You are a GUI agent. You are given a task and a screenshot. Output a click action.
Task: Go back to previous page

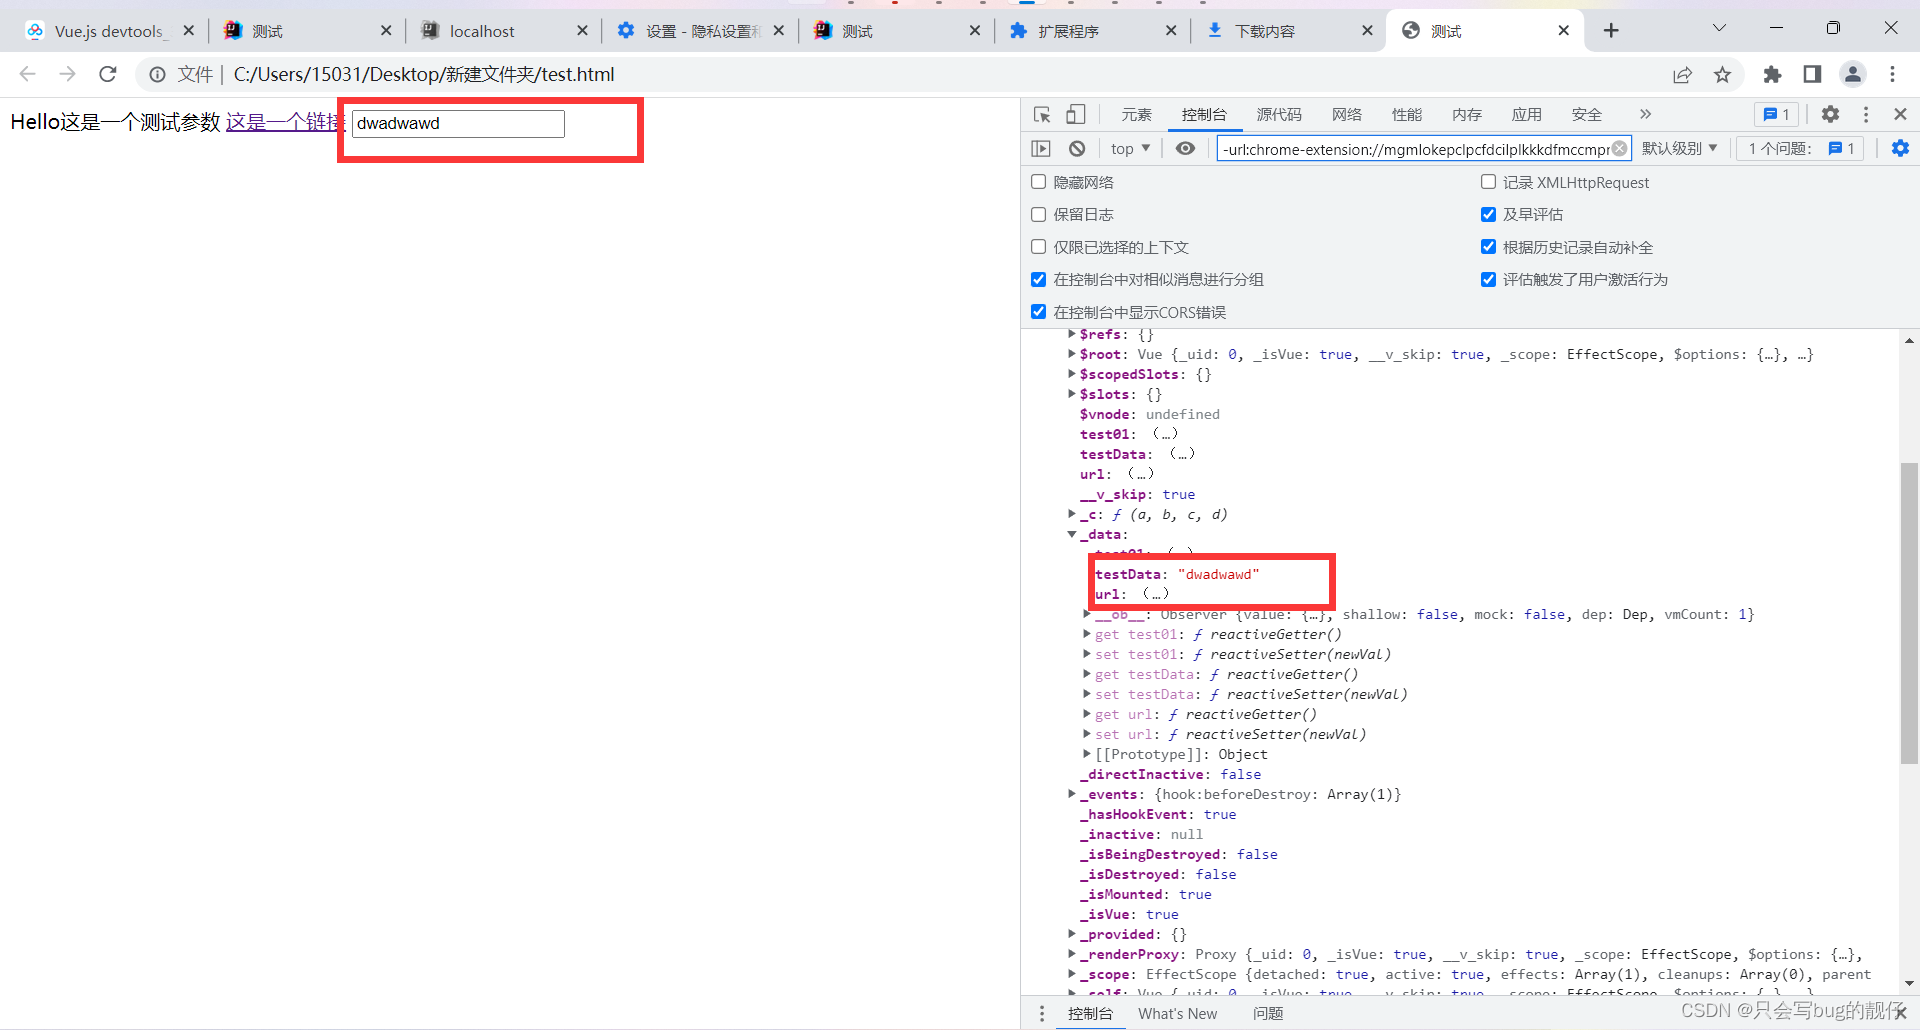(28, 74)
